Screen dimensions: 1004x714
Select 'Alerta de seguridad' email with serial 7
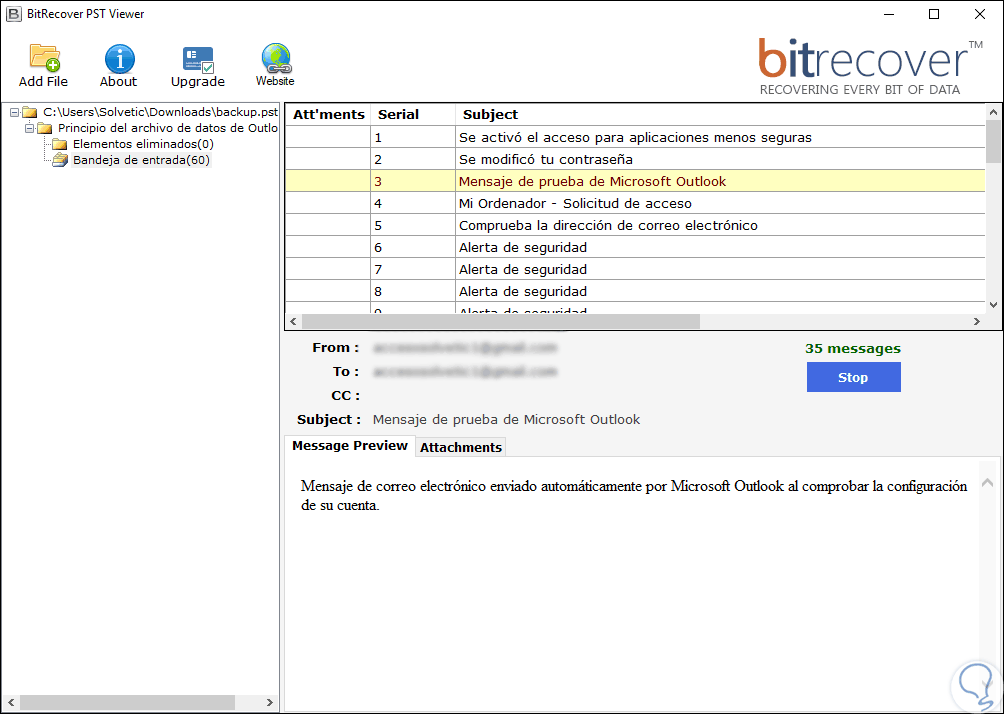(635, 269)
